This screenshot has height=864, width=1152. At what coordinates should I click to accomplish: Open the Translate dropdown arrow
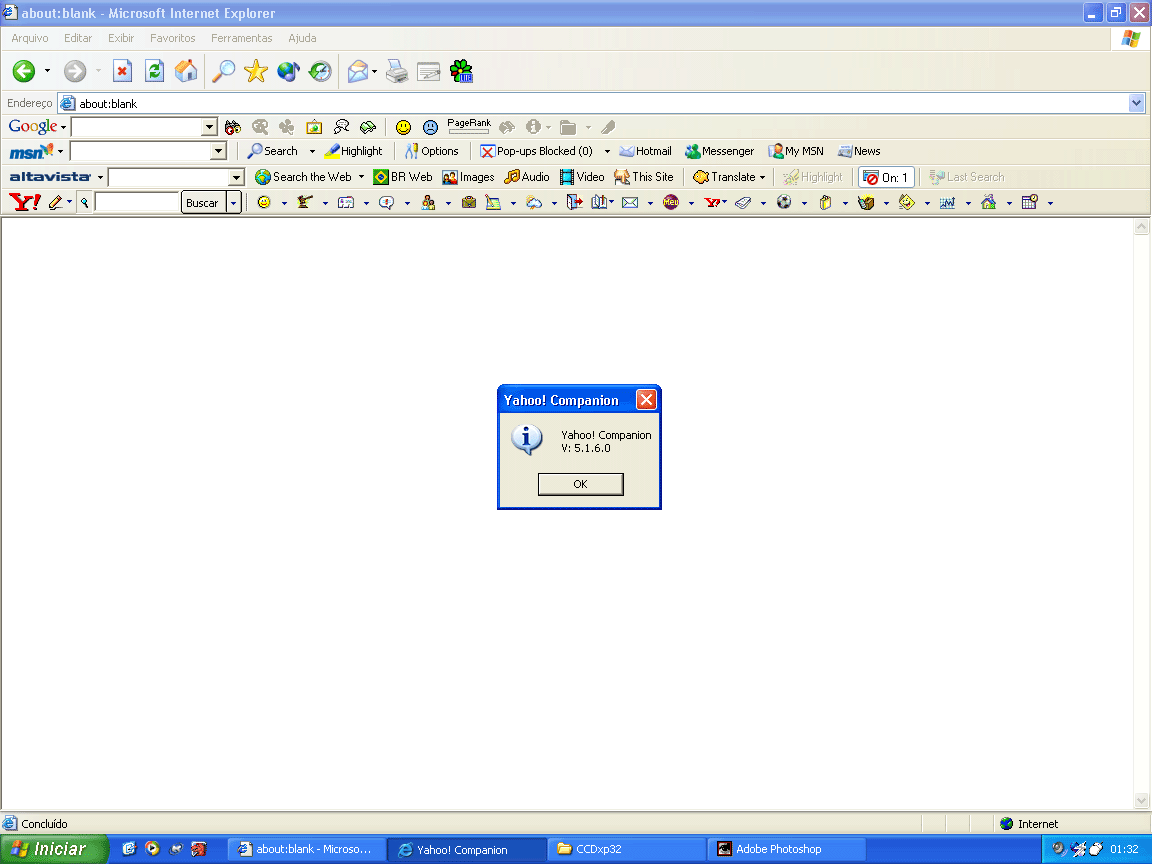[x=762, y=178]
